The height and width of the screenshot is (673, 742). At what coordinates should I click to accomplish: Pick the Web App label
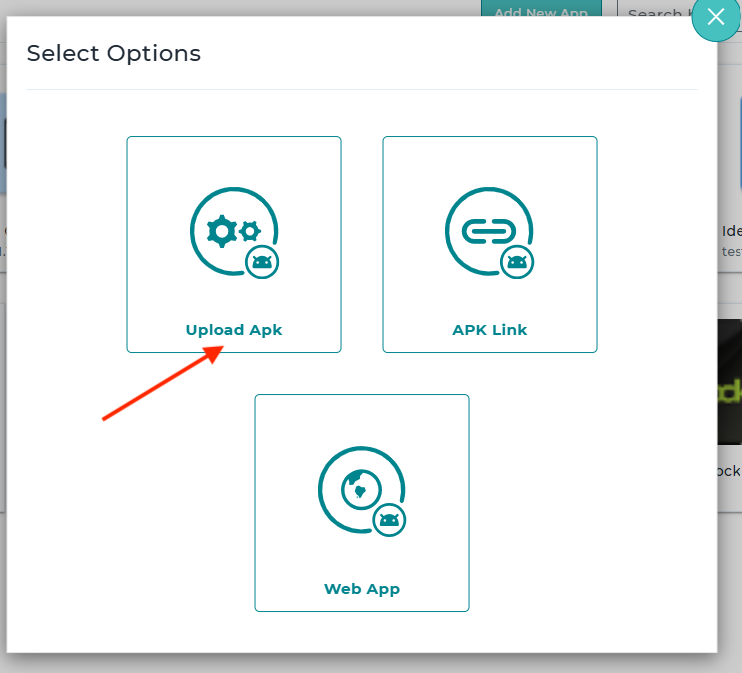[x=362, y=589]
